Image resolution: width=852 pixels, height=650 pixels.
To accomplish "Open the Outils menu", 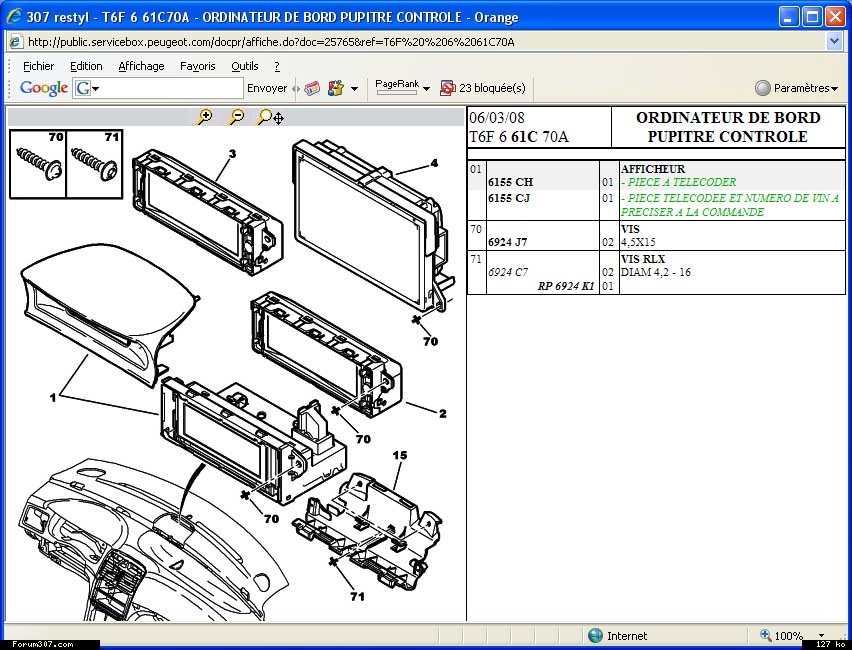I will point(245,66).
